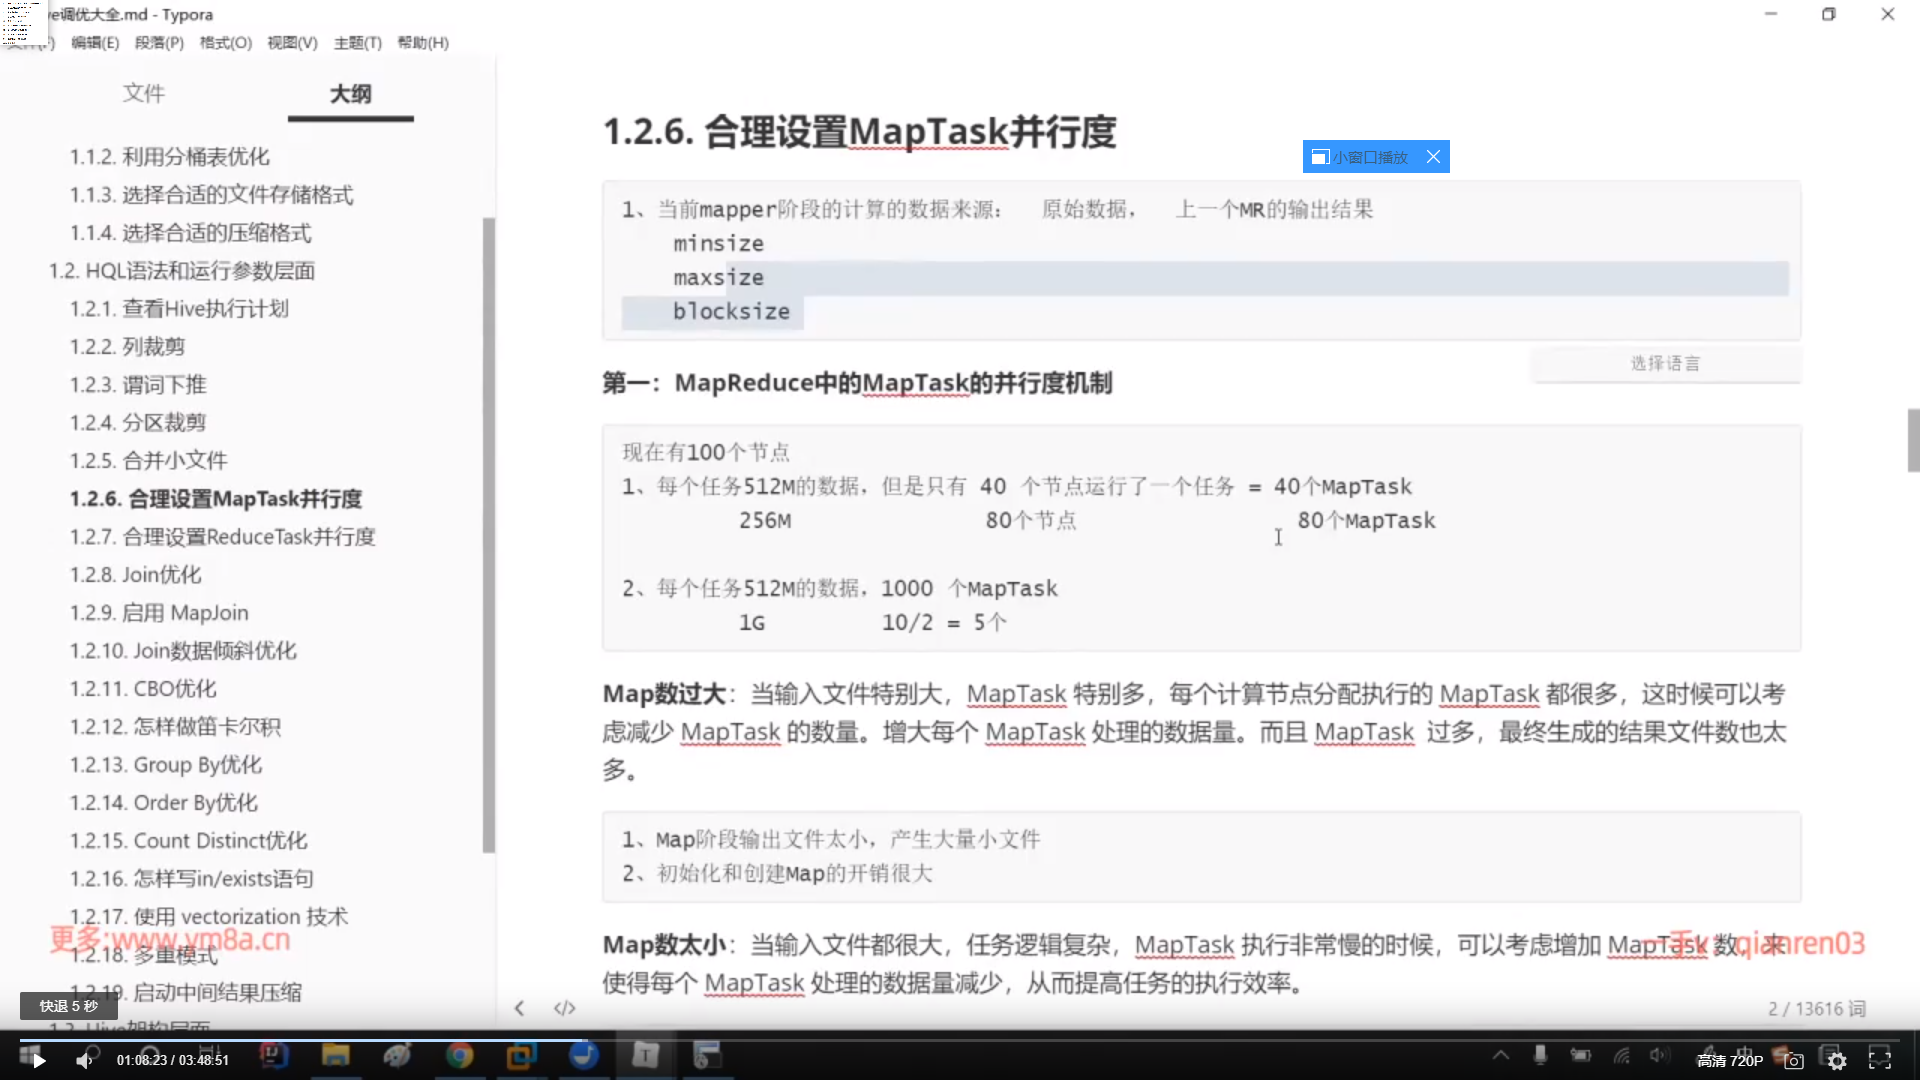Play the video

point(38,1060)
